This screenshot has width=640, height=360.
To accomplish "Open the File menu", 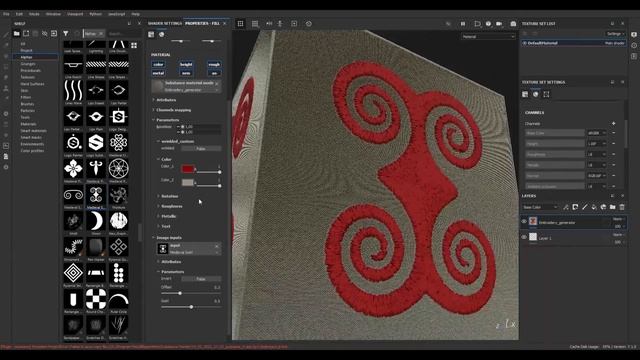I will tap(6, 14).
